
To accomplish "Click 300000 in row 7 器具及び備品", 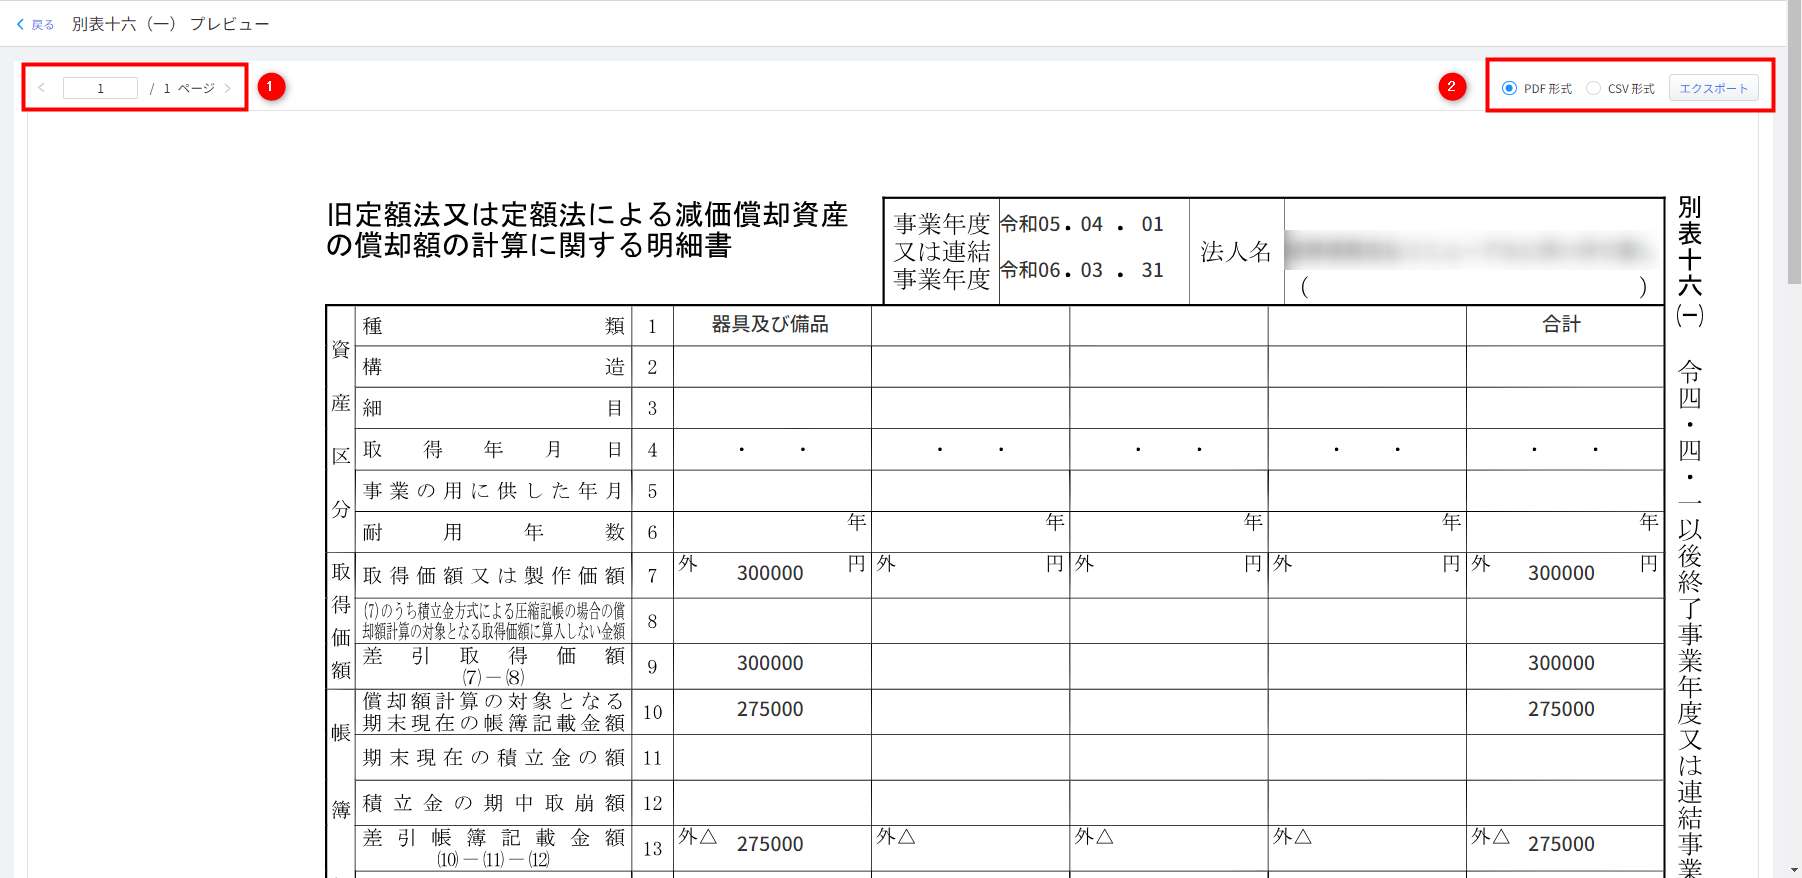I will (x=770, y=573).
